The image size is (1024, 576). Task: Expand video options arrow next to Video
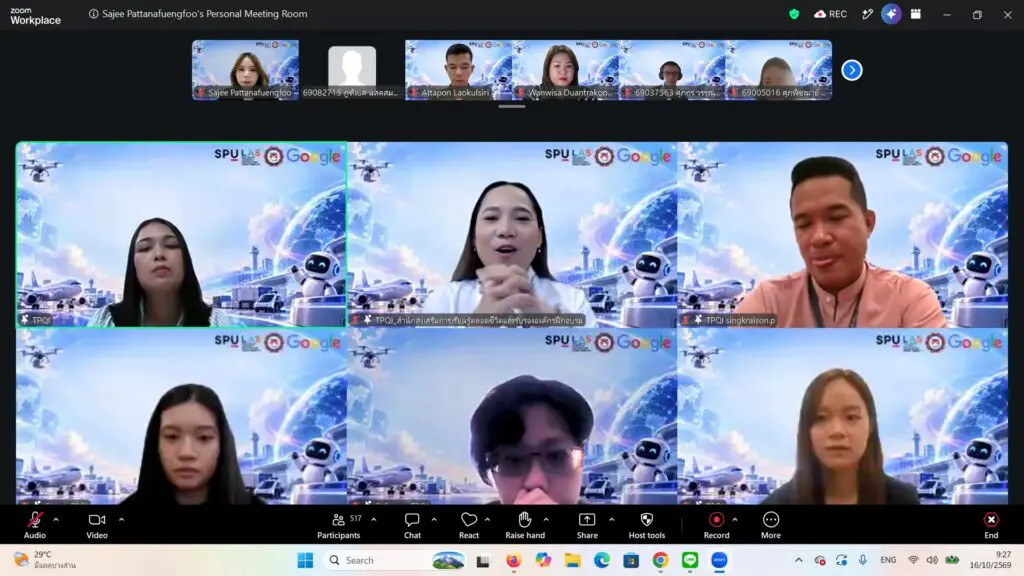click(121, 520)
